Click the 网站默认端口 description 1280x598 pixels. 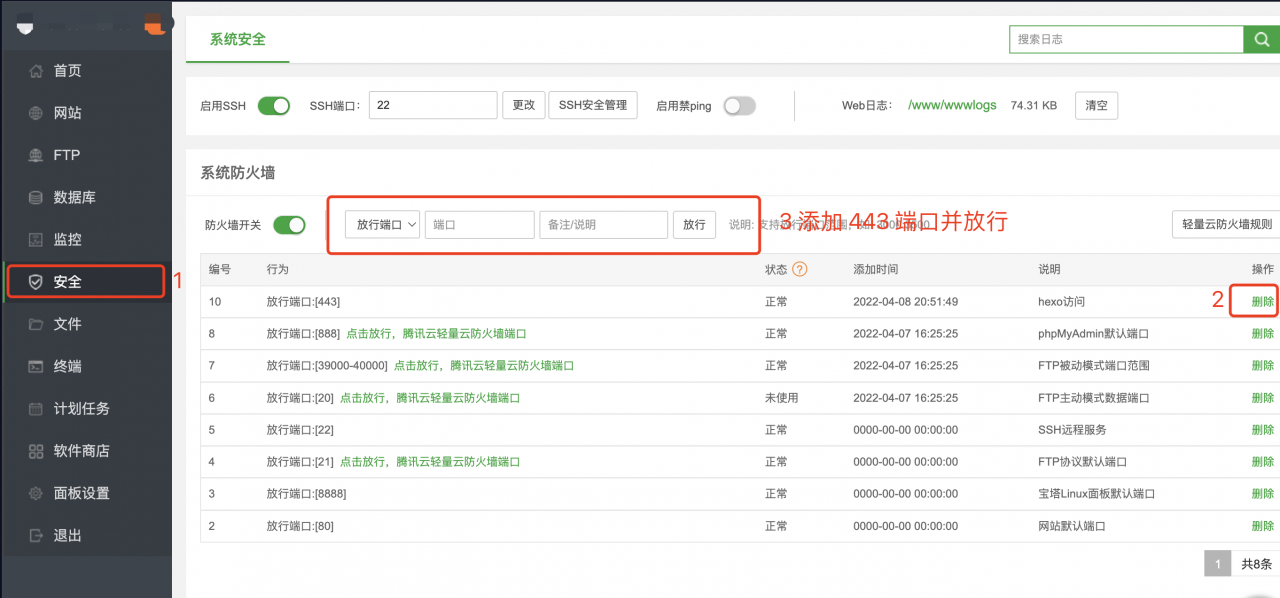coord(1072,525)
